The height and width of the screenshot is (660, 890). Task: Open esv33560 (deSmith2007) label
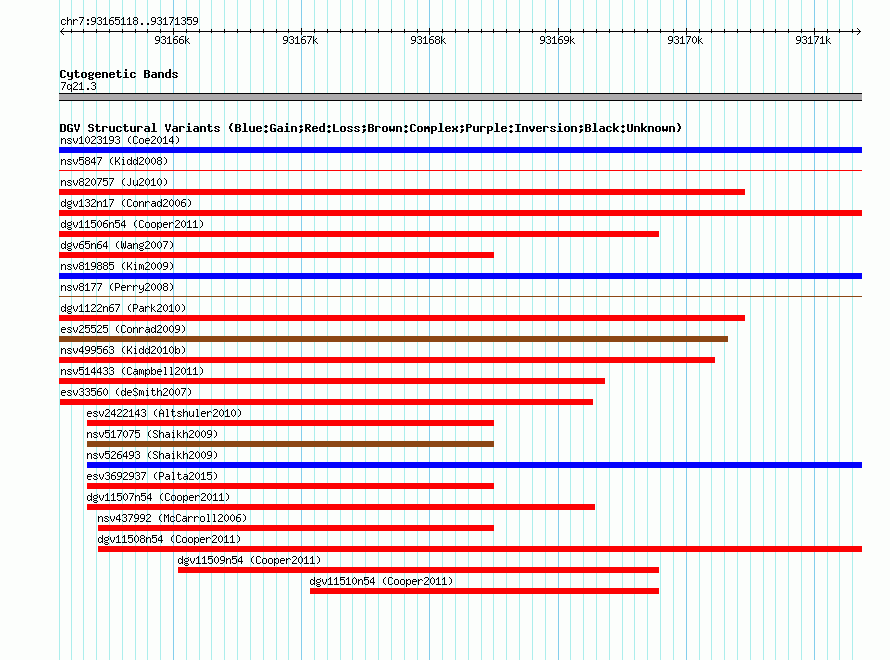tap(126, 392)
